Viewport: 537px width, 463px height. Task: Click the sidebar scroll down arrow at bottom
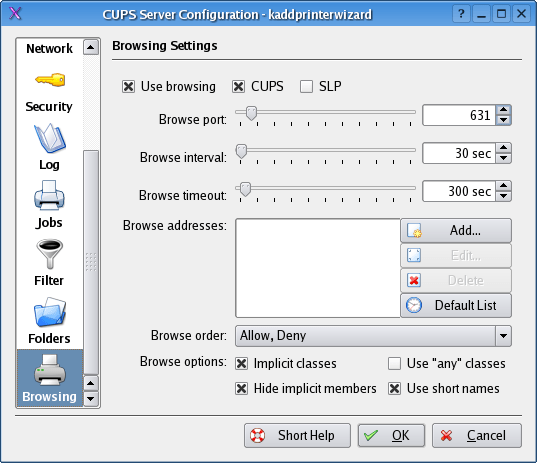(x=91, y=399)
